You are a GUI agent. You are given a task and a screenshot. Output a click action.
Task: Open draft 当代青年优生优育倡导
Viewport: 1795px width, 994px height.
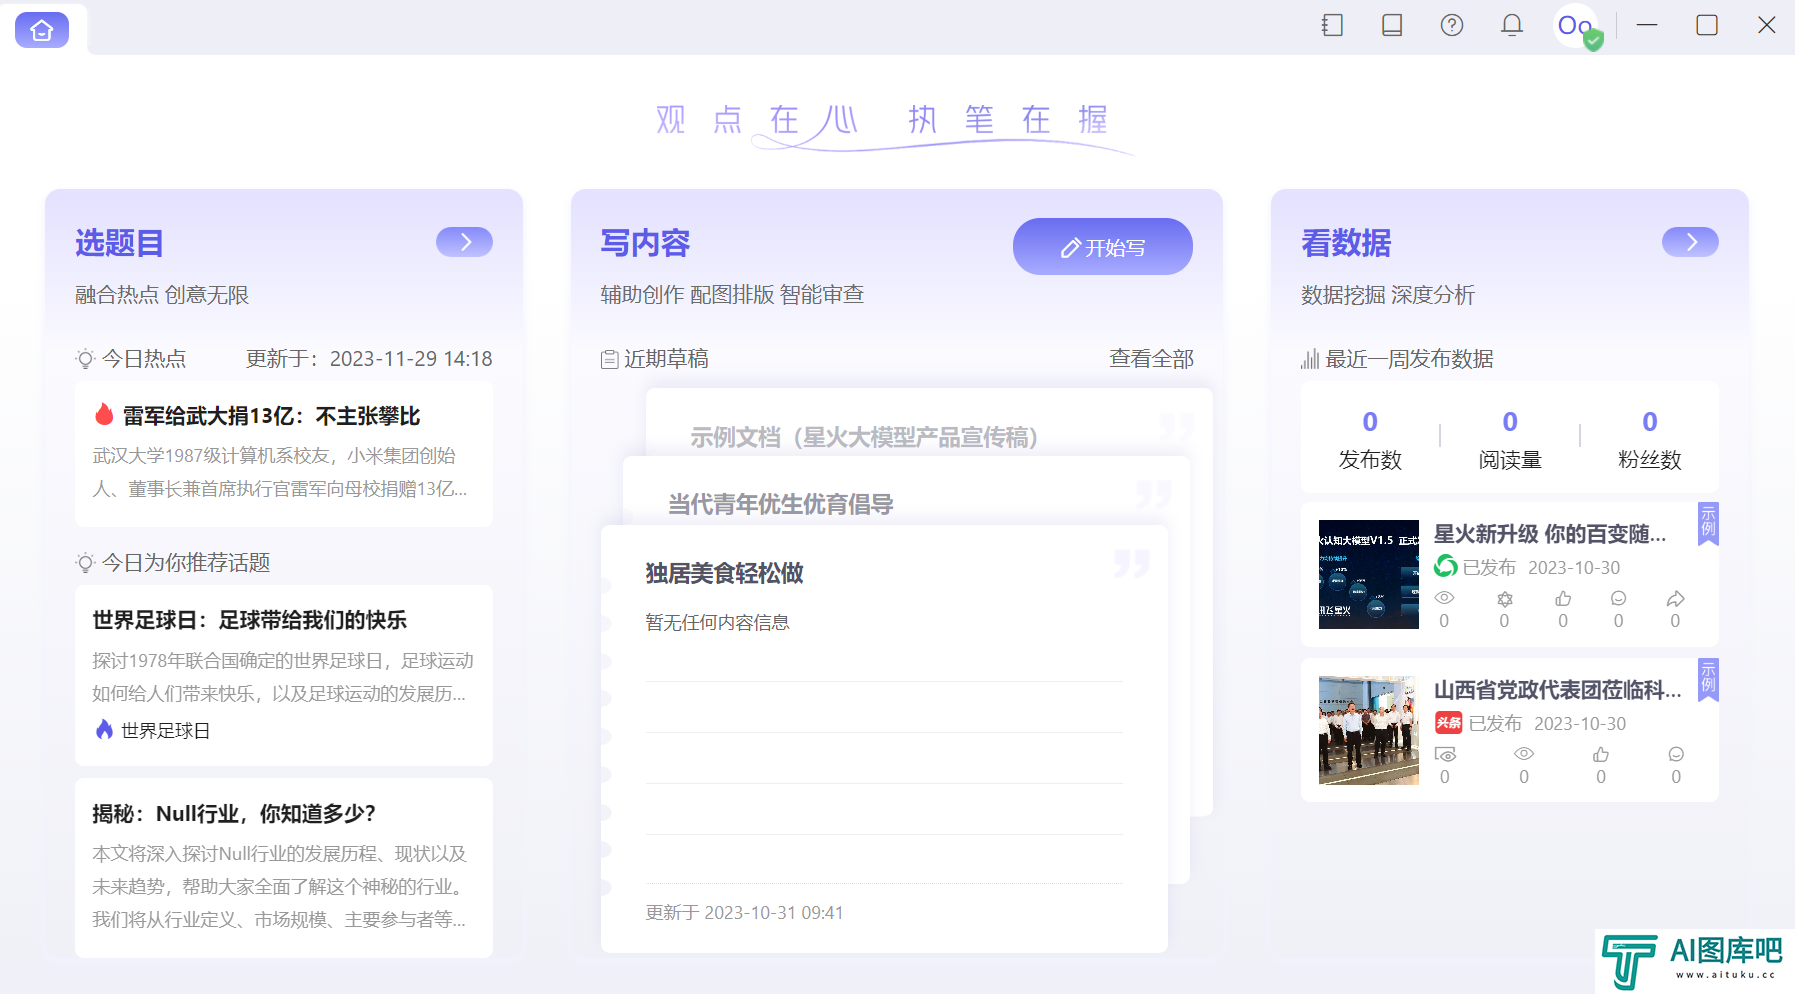click(x=780, y=504)
